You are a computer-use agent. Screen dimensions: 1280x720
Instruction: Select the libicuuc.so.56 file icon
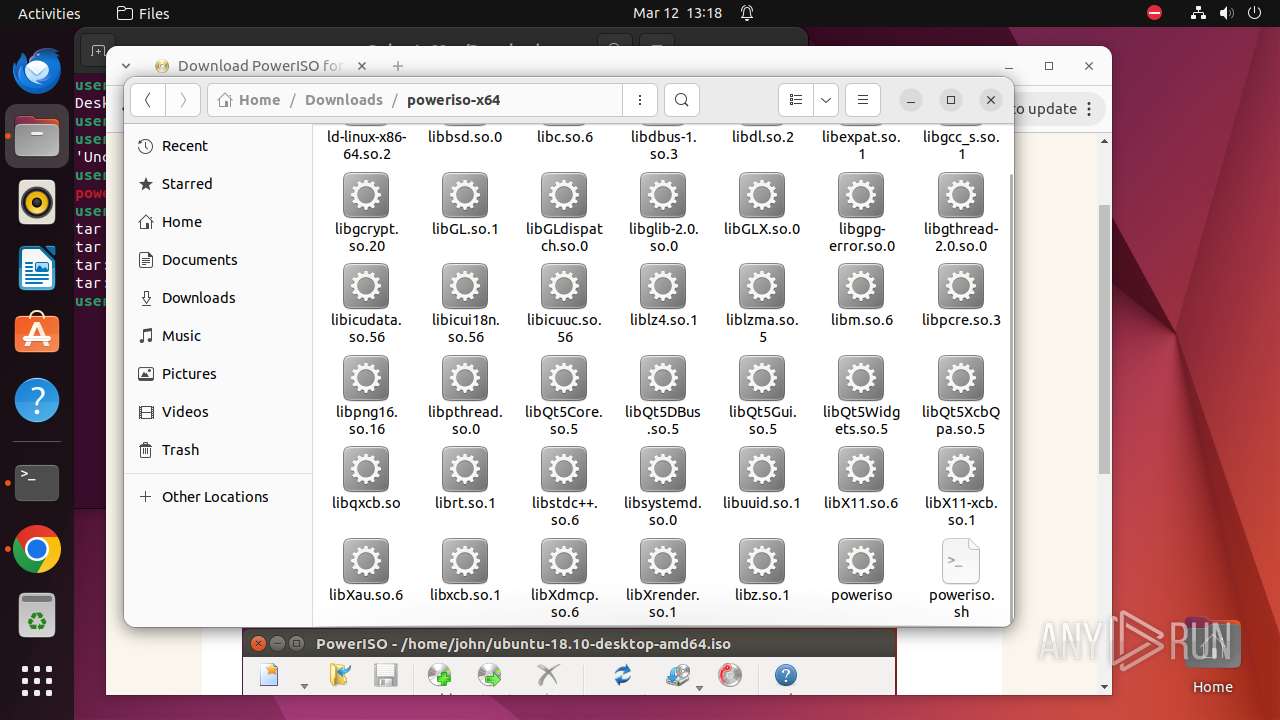(564, 286)
